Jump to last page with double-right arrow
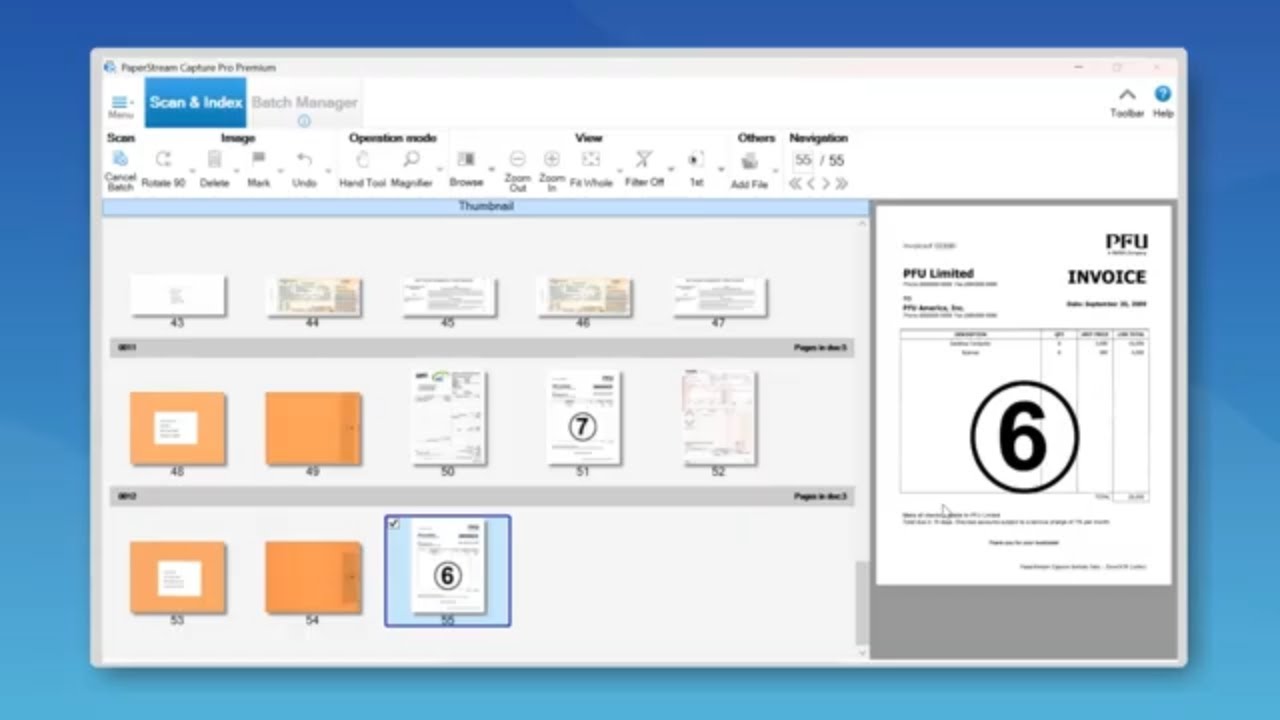 pyautogui.click(x=841, y=184)
